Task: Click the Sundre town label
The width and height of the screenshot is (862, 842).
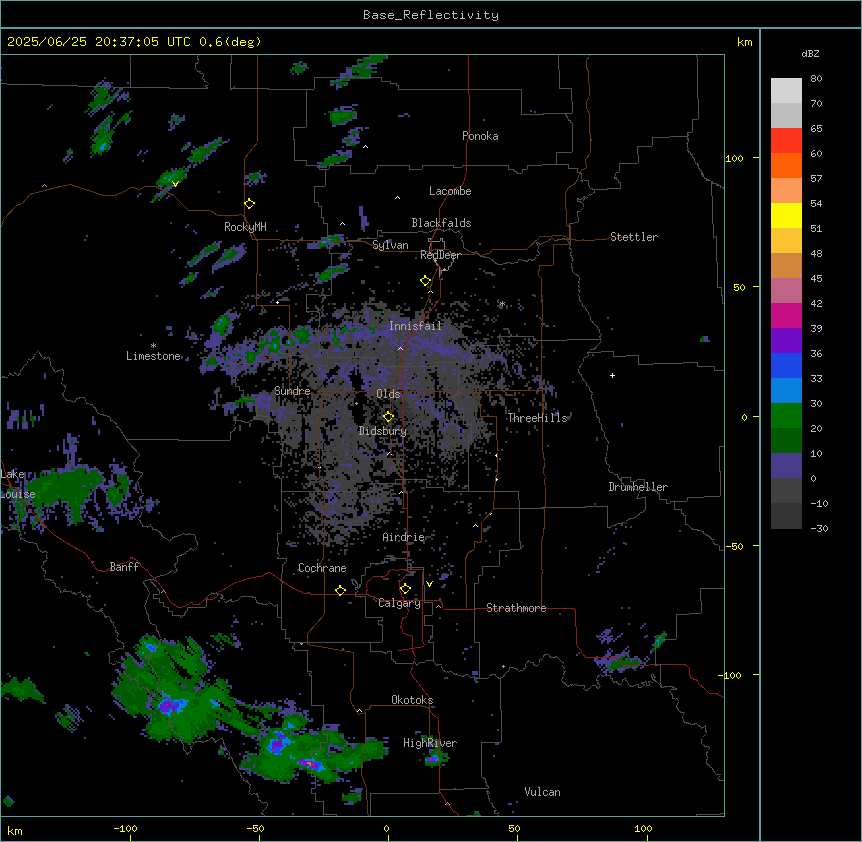Action: pos(292,391)
